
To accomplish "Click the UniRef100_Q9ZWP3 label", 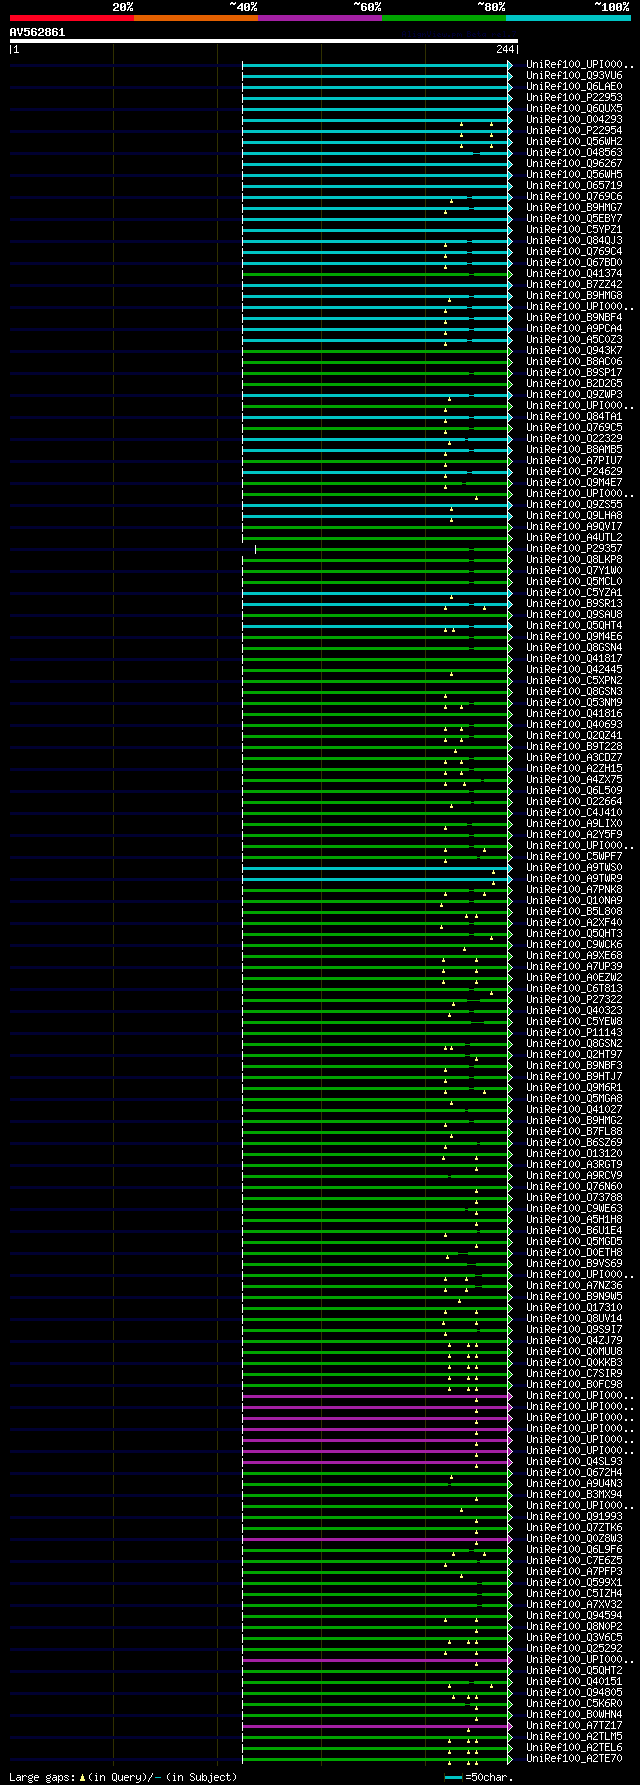I will [574, 394].
